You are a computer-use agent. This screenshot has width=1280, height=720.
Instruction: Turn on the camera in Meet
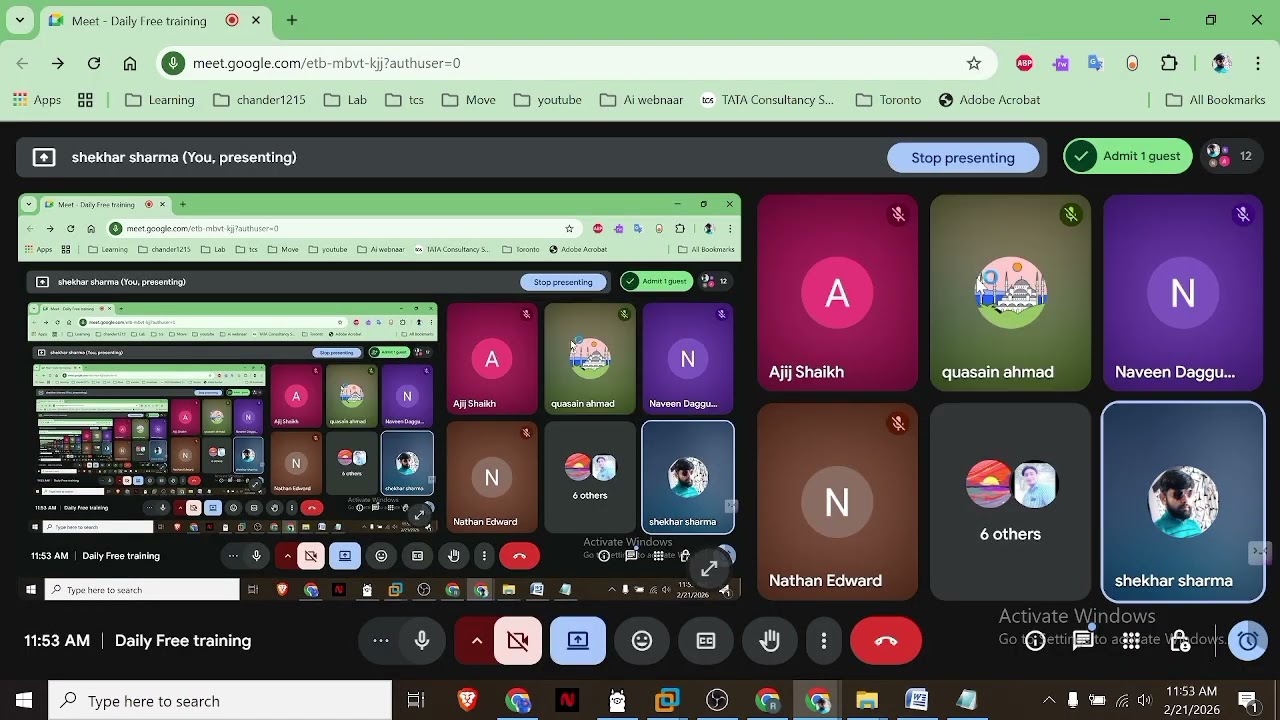pos(518,641)
